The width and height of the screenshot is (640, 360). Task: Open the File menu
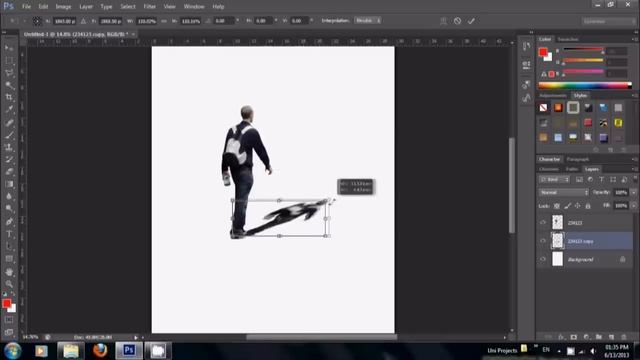(27, 7)
